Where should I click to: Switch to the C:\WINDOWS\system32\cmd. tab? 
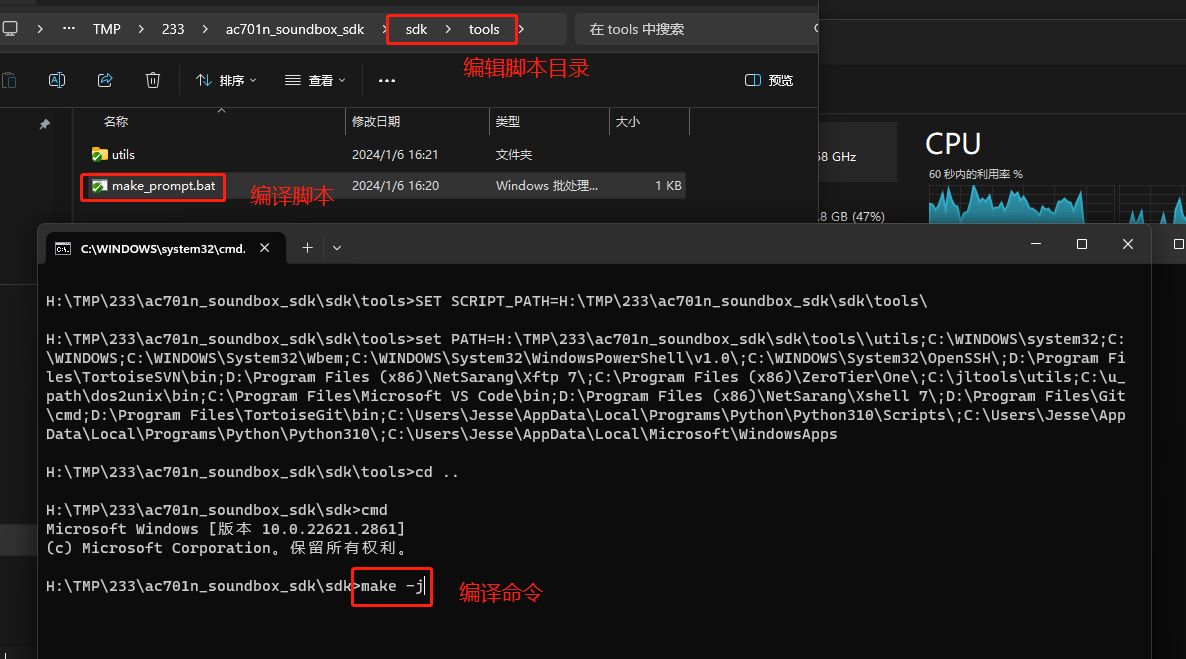166,248
